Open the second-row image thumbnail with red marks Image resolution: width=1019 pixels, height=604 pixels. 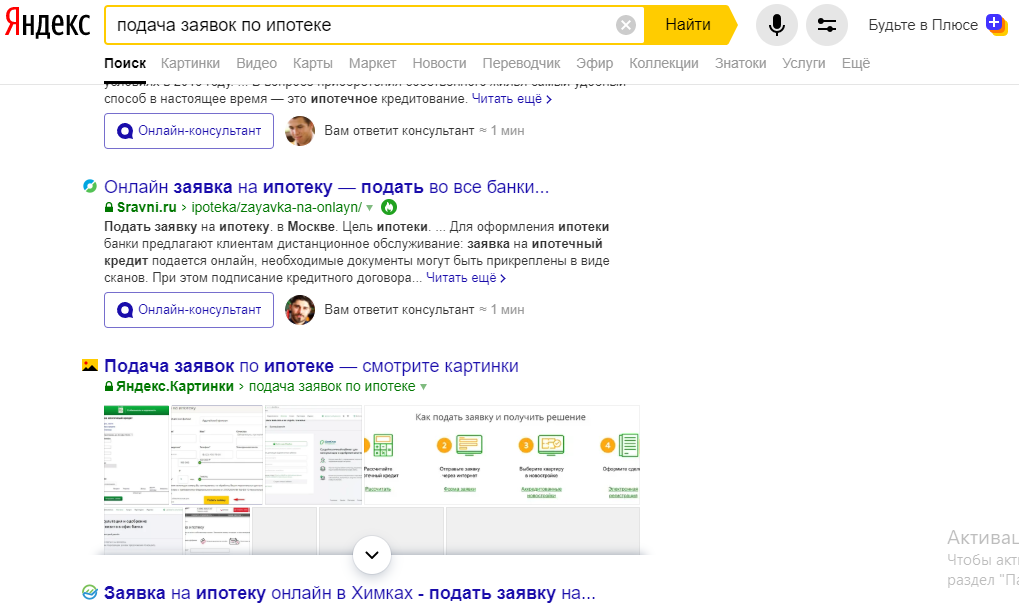pyautogui.click(x=218, y=531)
